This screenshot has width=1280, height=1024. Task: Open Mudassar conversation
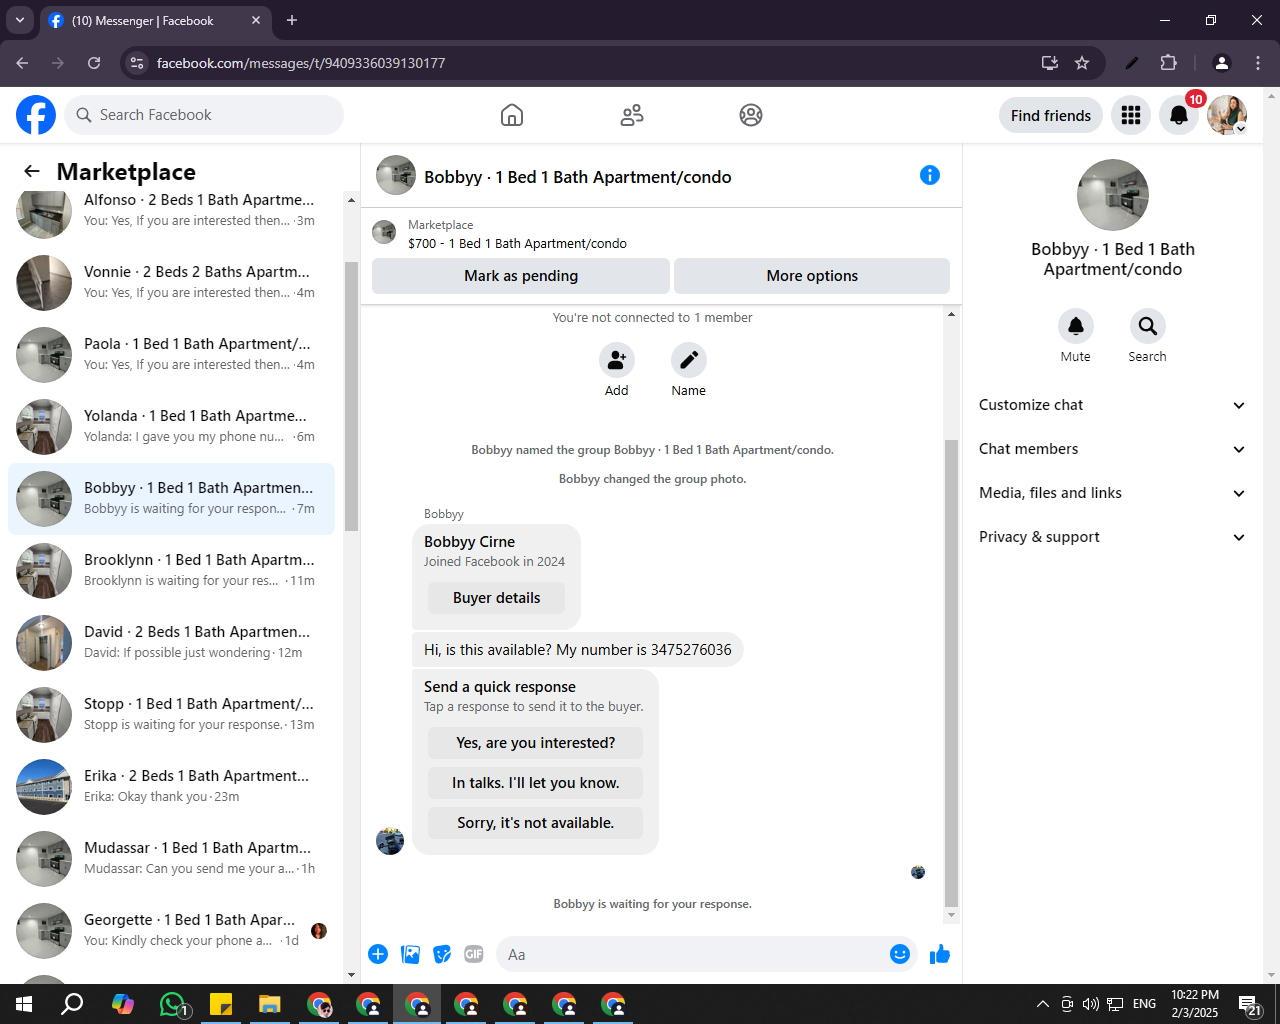171,858
